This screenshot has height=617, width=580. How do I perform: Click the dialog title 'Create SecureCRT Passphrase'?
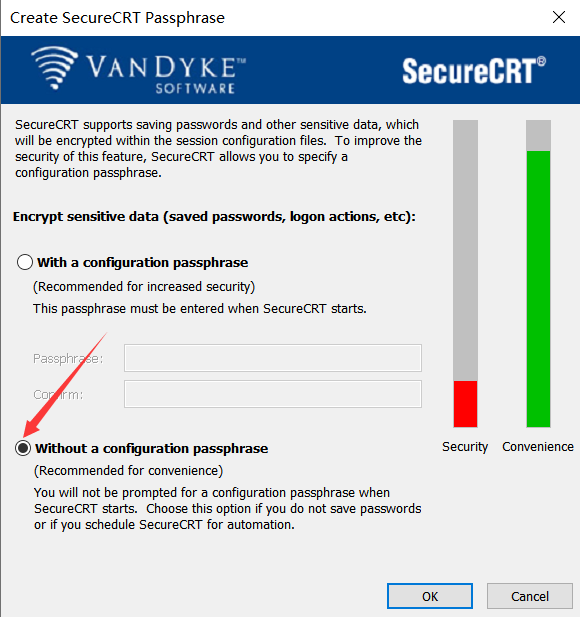pos(117,18)
